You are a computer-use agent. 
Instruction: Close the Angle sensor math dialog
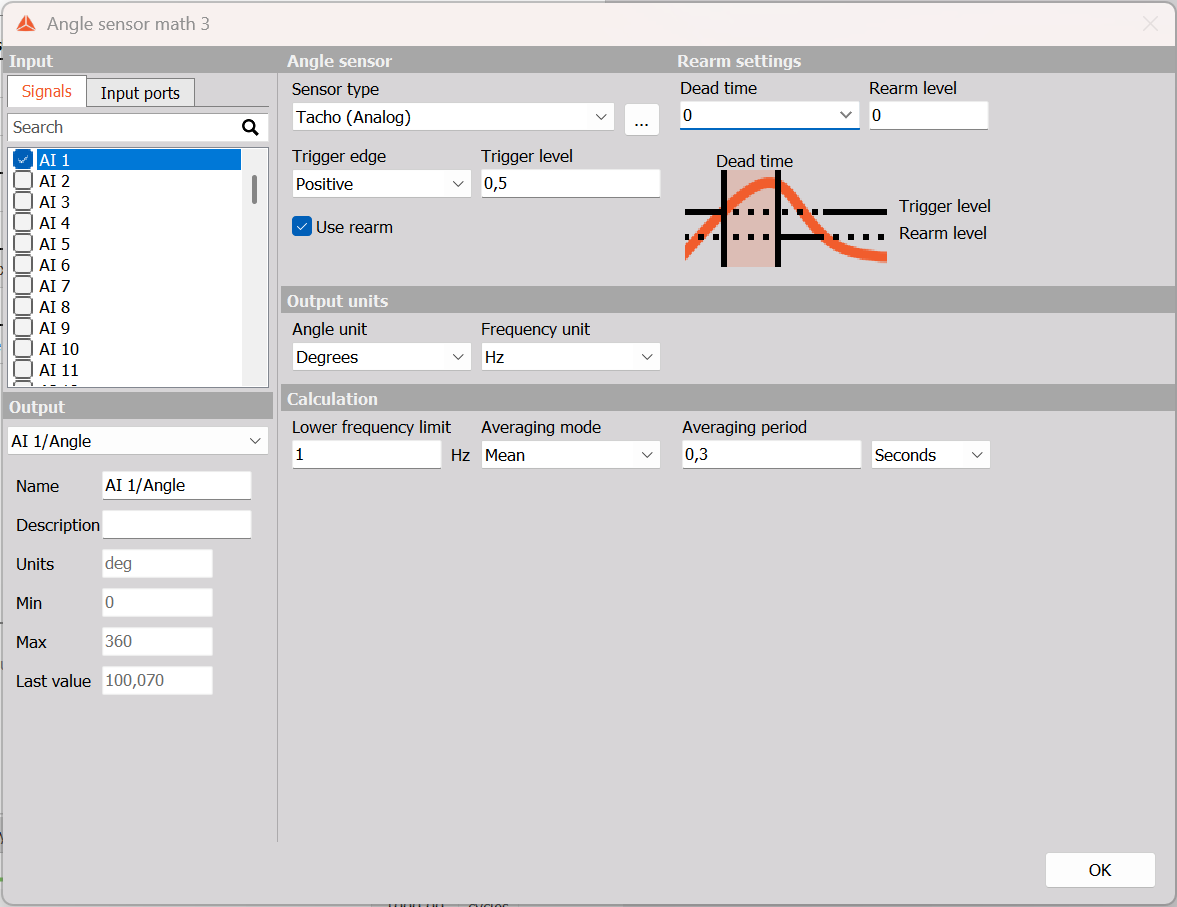[x=1150, y=24]
